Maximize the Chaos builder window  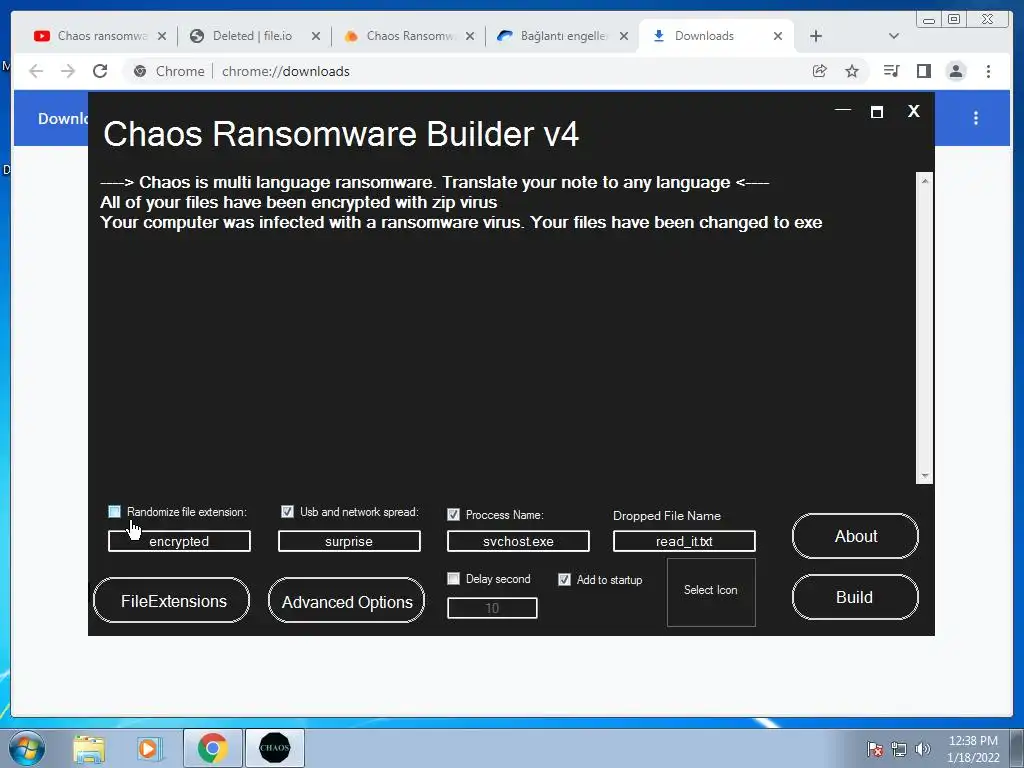[877, 112]
